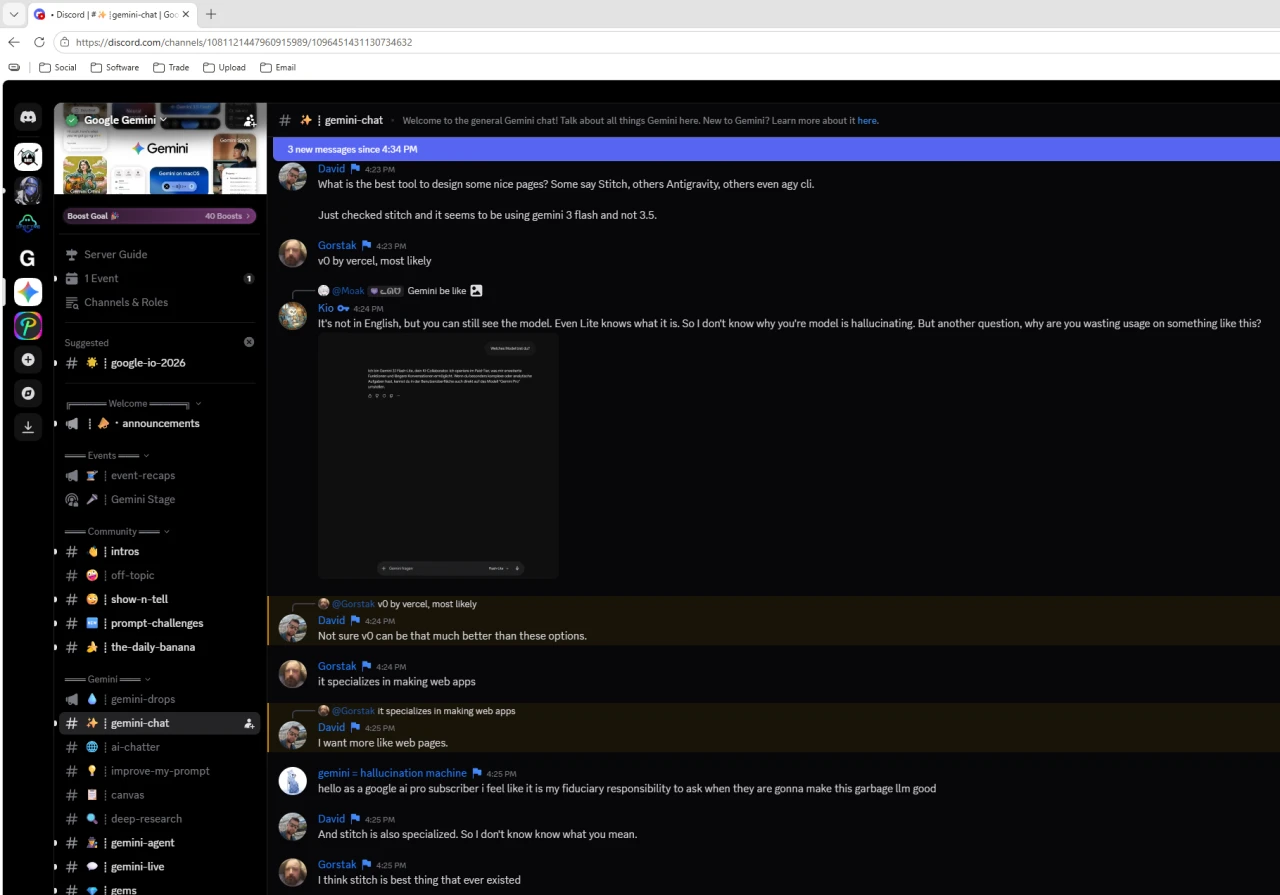This screenshot has width=1280, height=895.
Task: Open the canvas channel
Action: click(x=160, y=795)
